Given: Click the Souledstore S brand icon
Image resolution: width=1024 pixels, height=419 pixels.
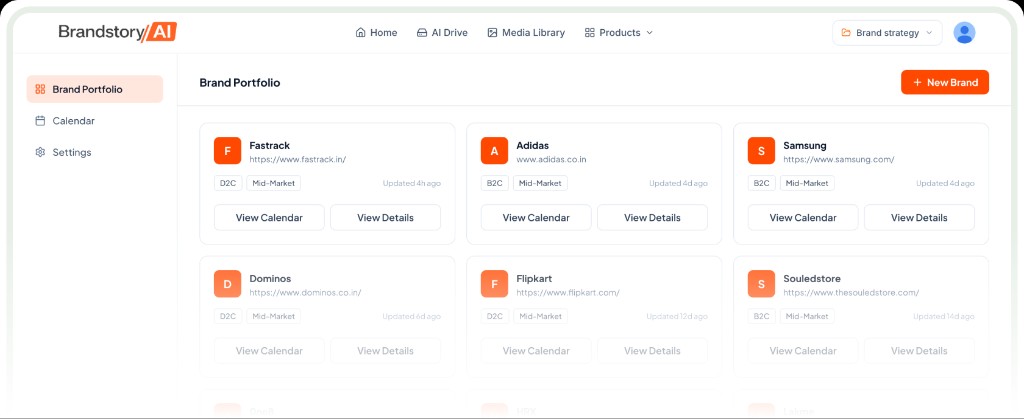Looking at the screenshot, I should coord(761,284).
